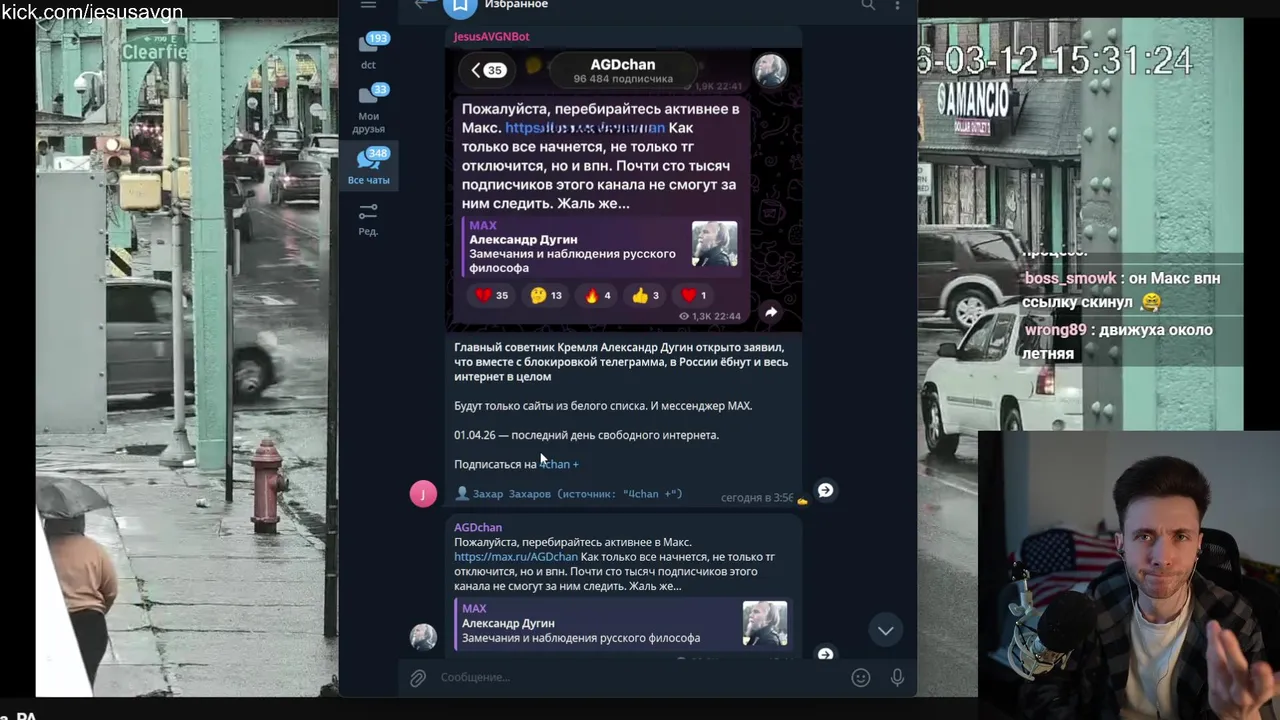1280x720 pixels.
Task: Open the Telegram hamburger menu
Action: [x=368, y=5]
